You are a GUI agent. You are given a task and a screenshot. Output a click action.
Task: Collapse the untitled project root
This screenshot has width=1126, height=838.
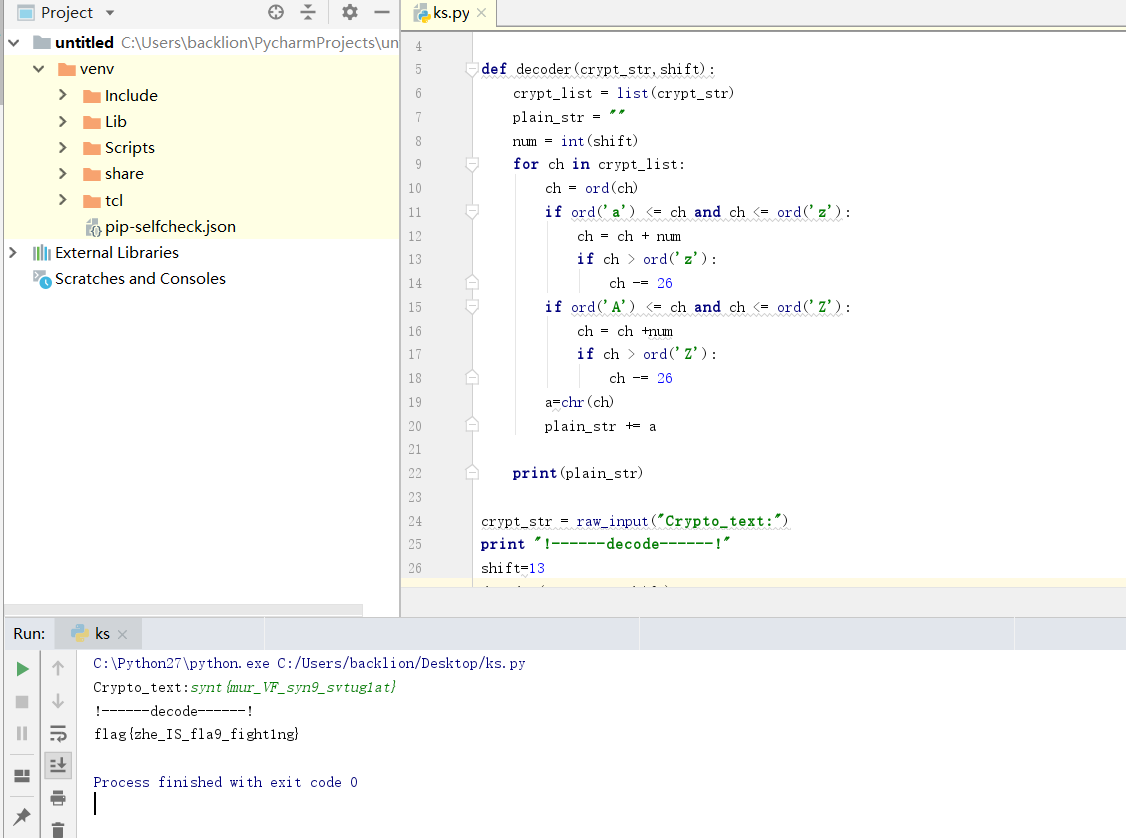point(14,43)
